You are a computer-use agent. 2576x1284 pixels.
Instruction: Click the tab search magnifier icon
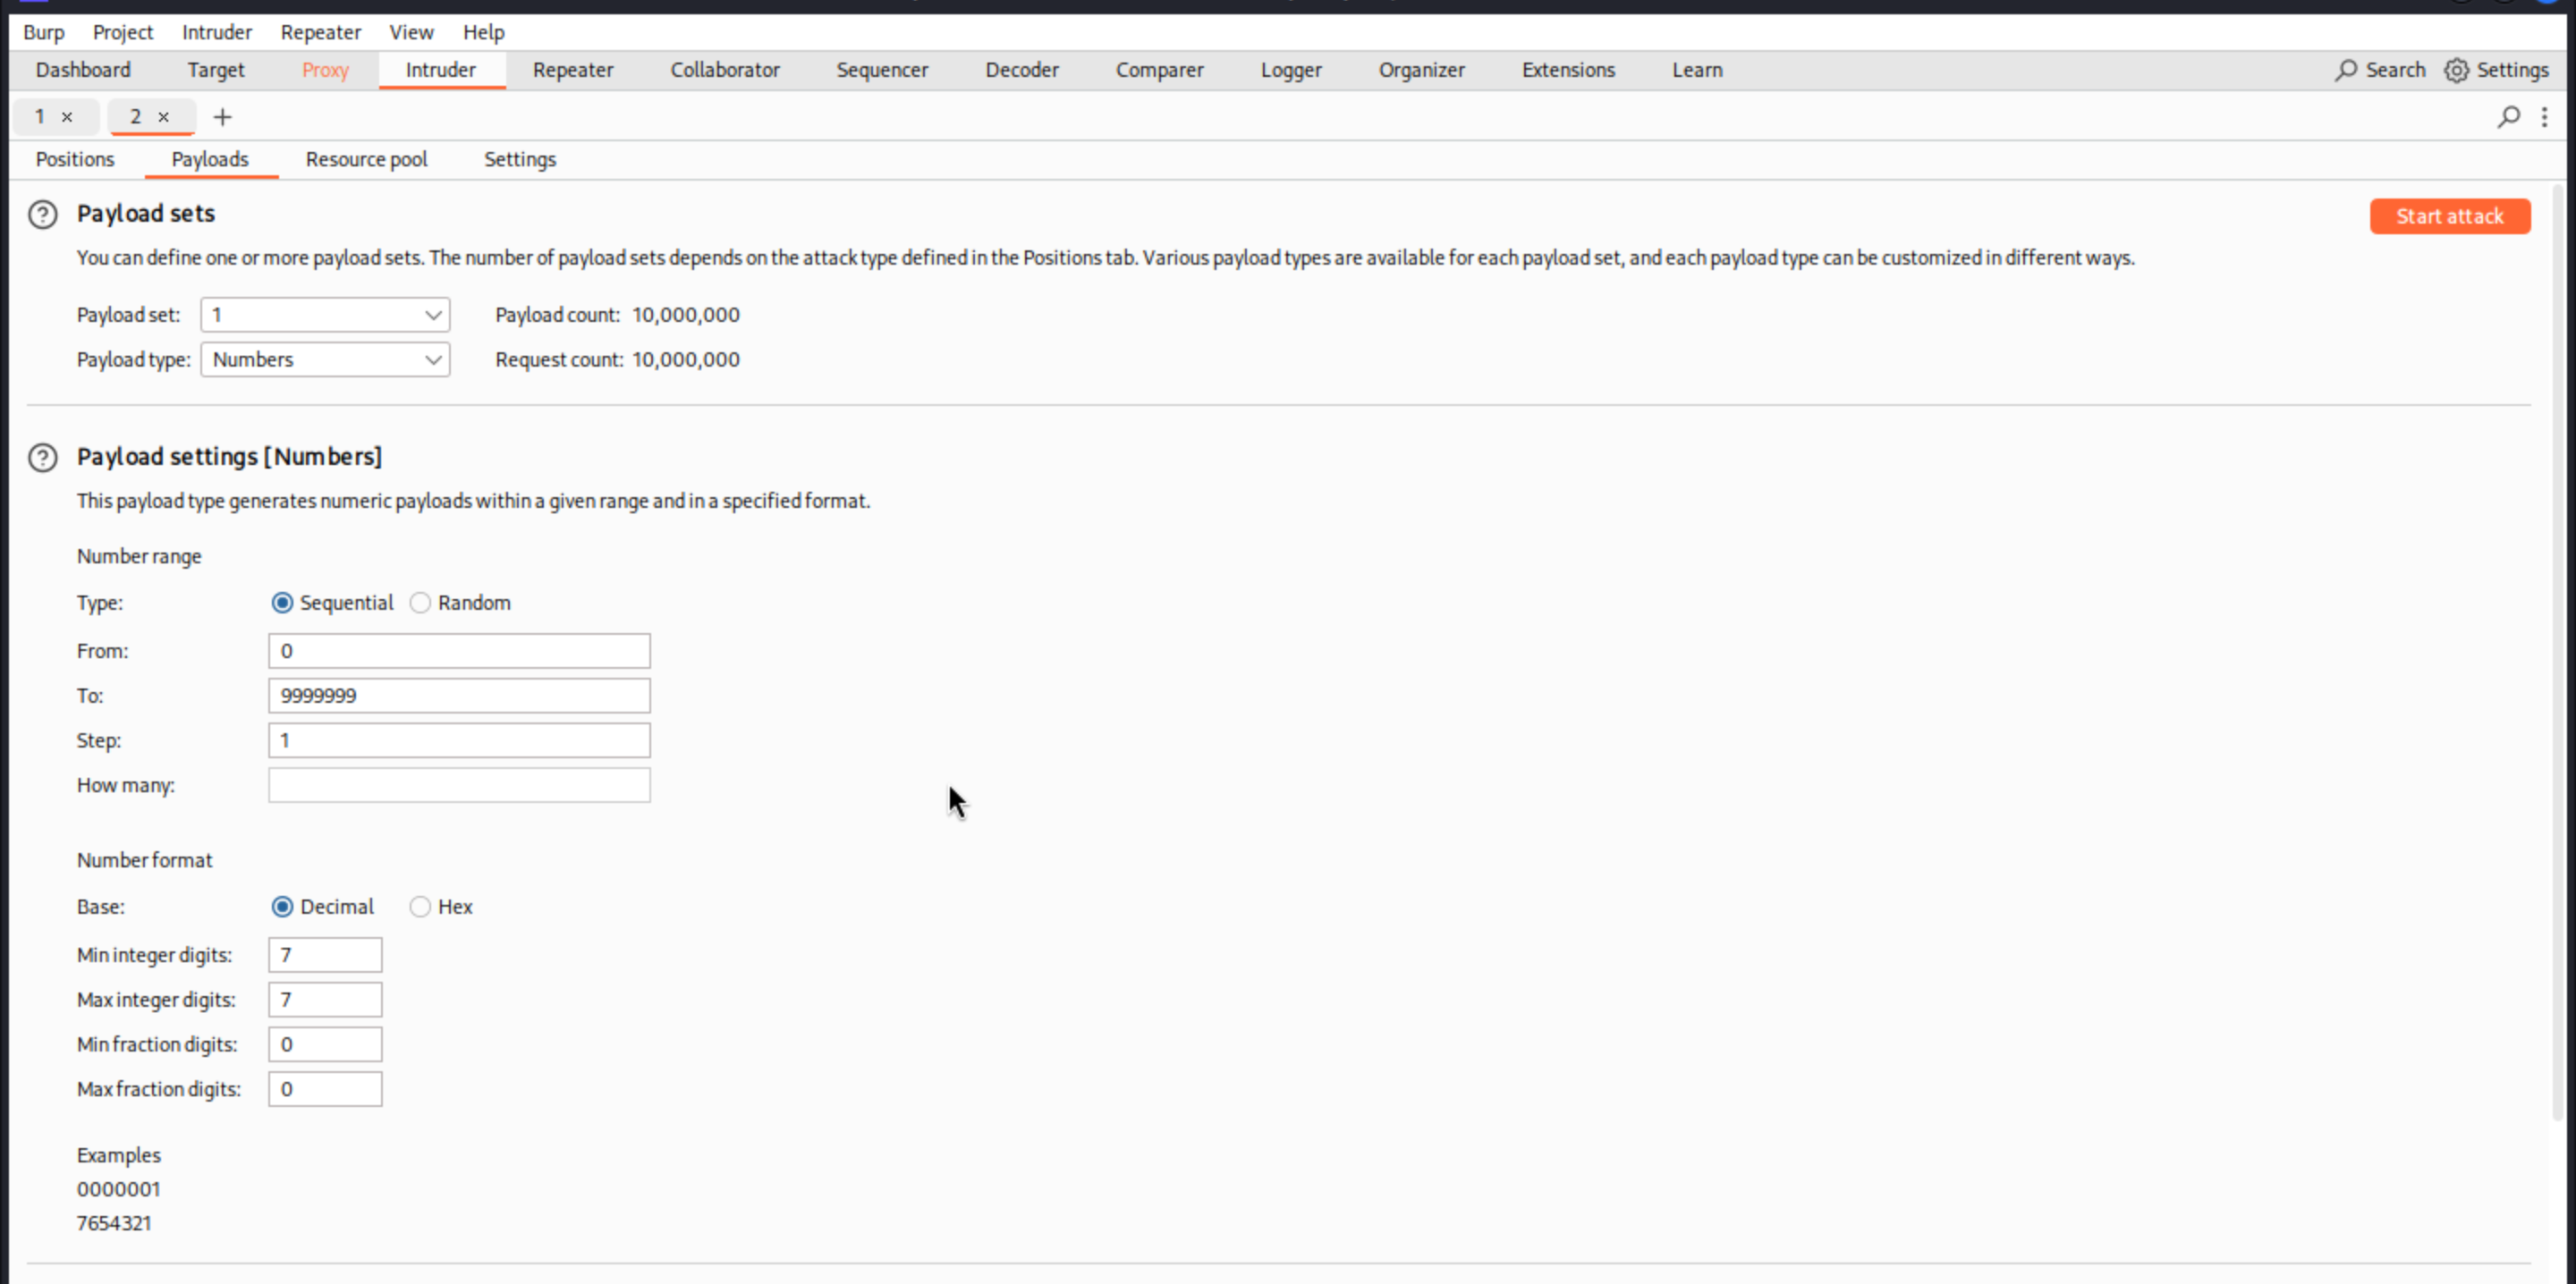(x=2508, y=117)
